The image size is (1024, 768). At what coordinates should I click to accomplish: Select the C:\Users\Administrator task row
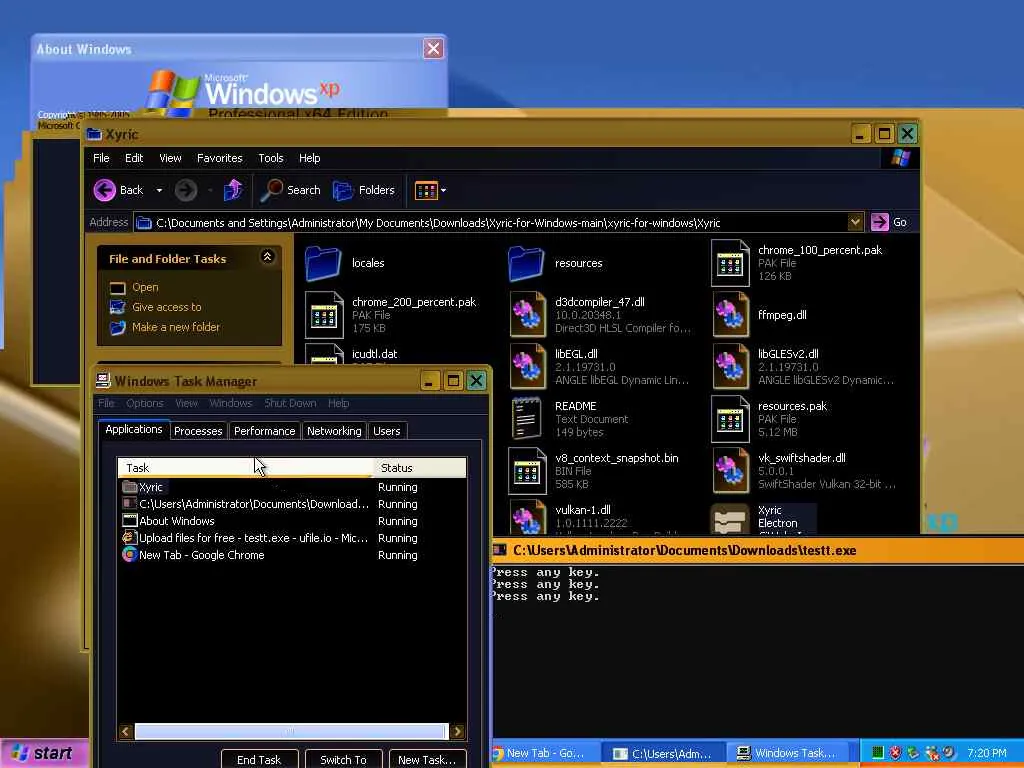pos(291,504)
